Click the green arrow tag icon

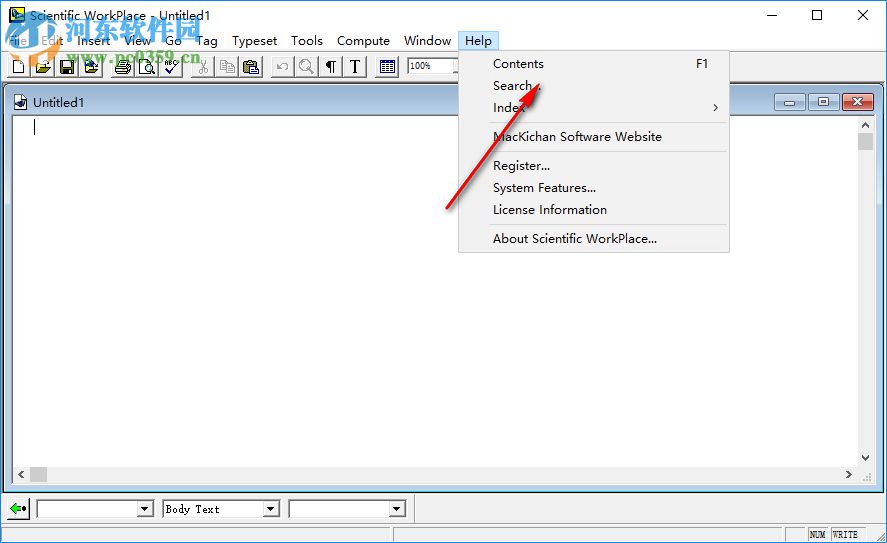pos(19,508)
